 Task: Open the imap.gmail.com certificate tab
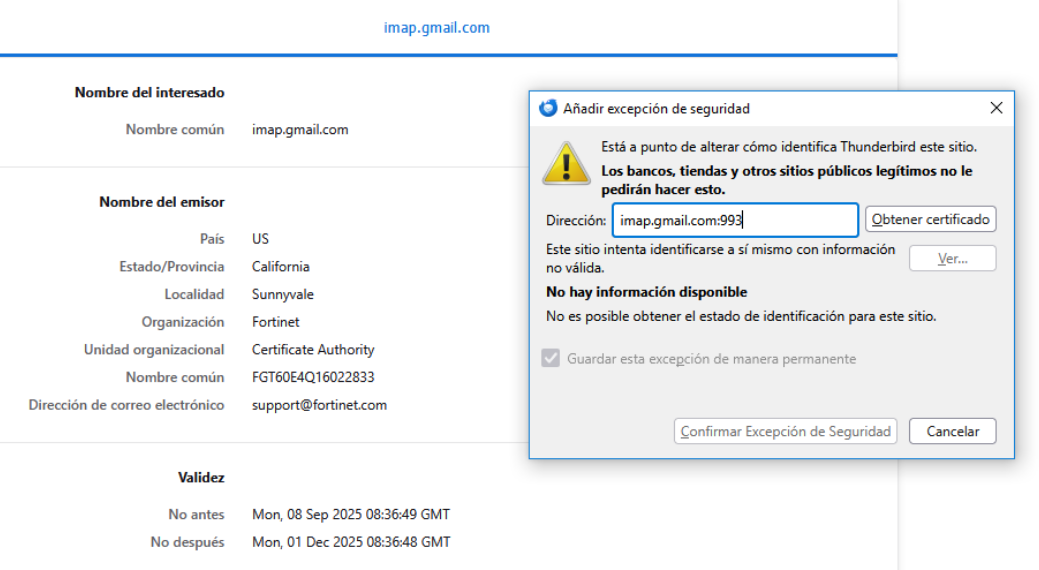pyautogui.click(x=437, y=28)
